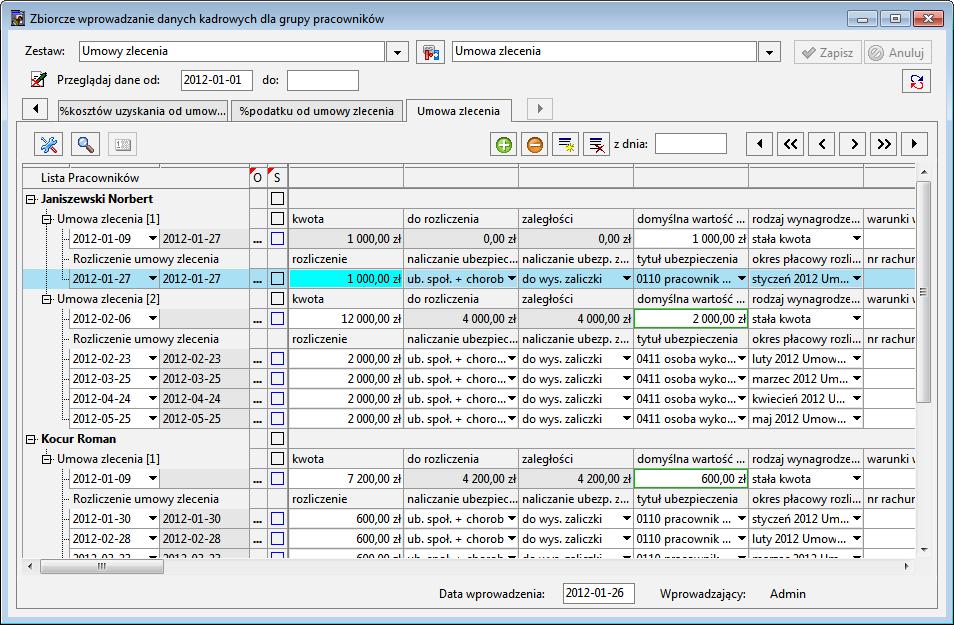The height and width of the screenshot is (625, 954).
Task: Click the edit-date icon beside Przeglądaj dane od
Action: 38,80
